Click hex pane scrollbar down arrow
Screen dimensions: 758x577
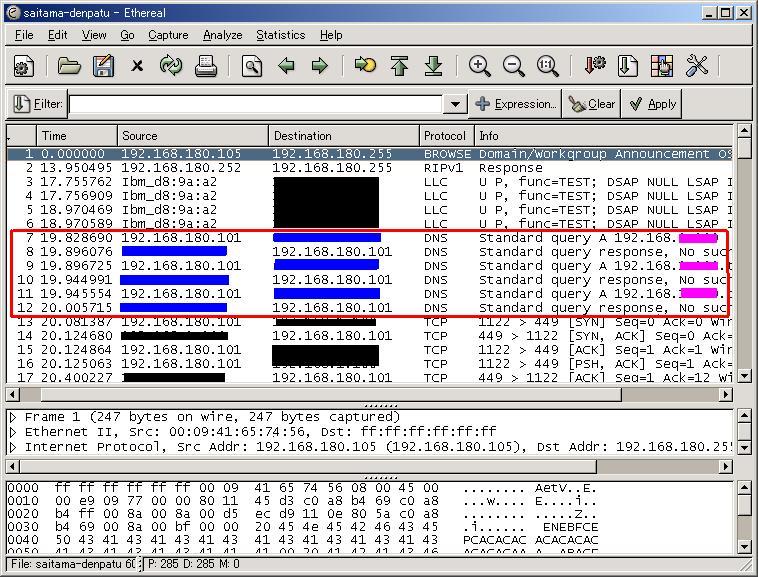tap(744, 547)
